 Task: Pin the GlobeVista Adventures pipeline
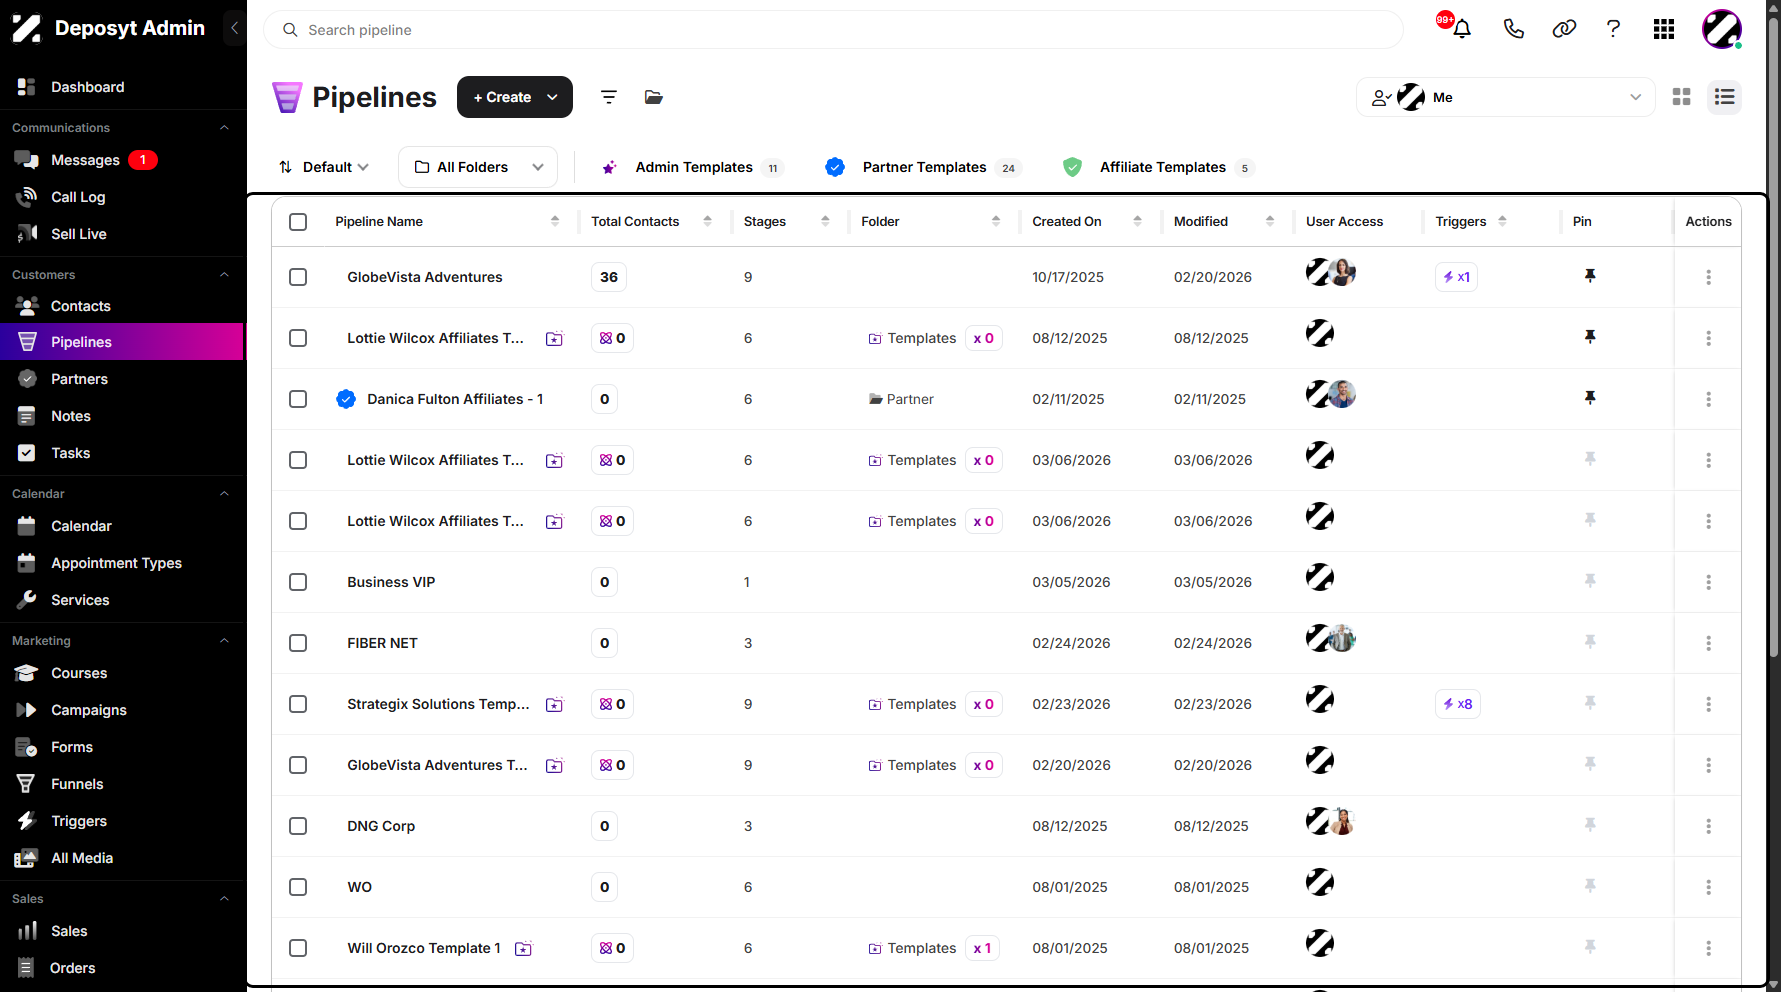1590,276
